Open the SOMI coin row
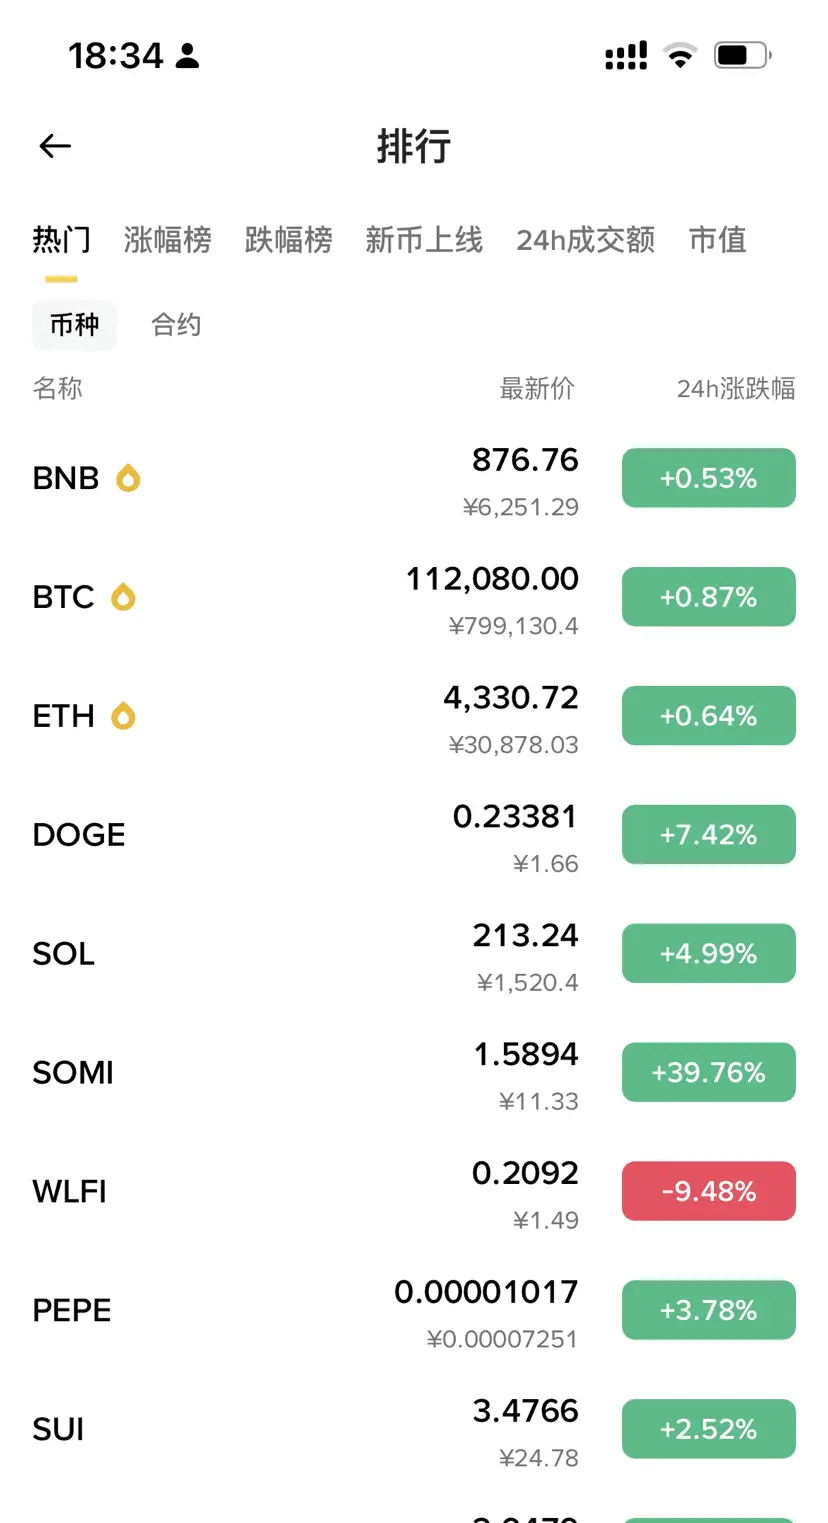The height and width of the screenshot is (1523, 828). coord(414,1073)
